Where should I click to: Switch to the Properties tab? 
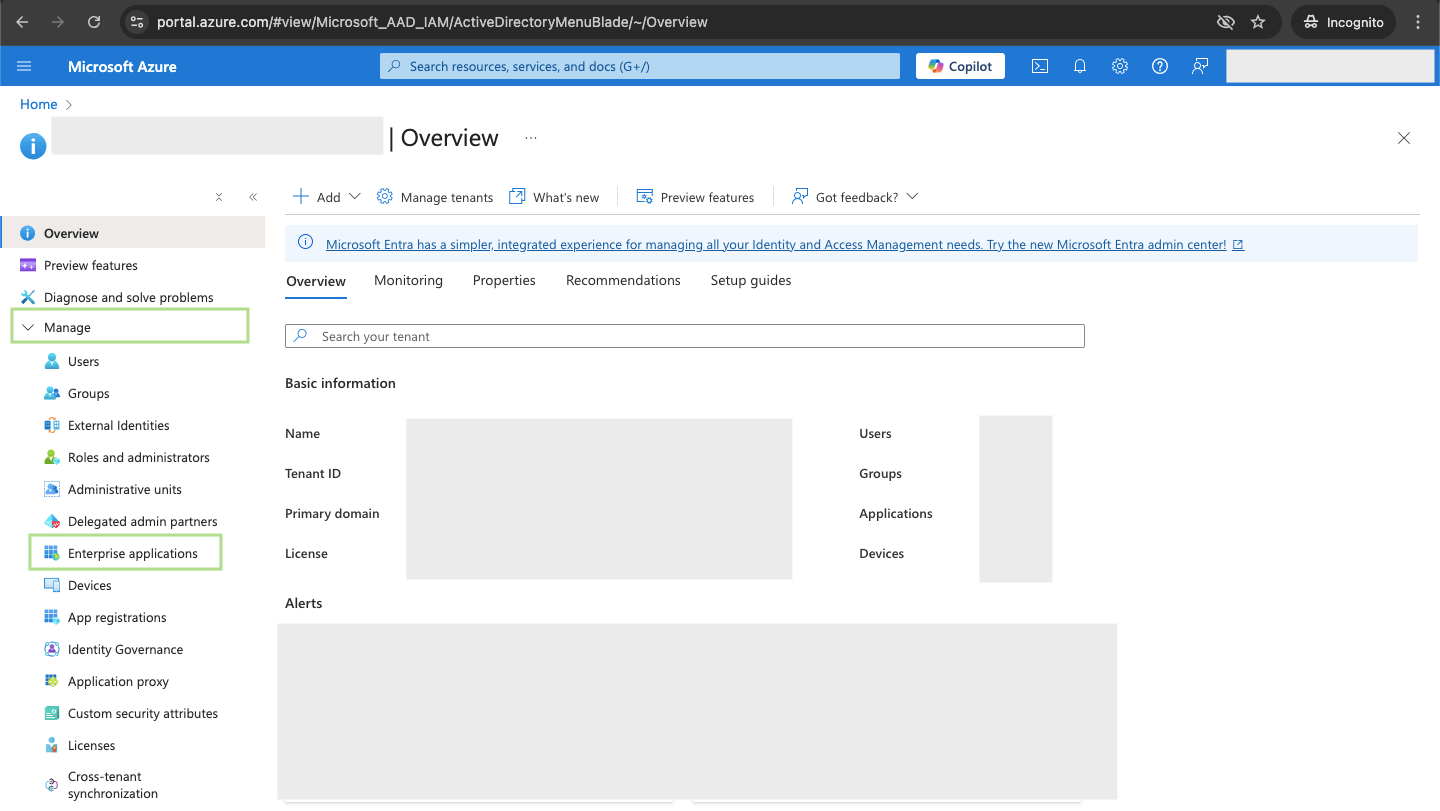[504, 280]
